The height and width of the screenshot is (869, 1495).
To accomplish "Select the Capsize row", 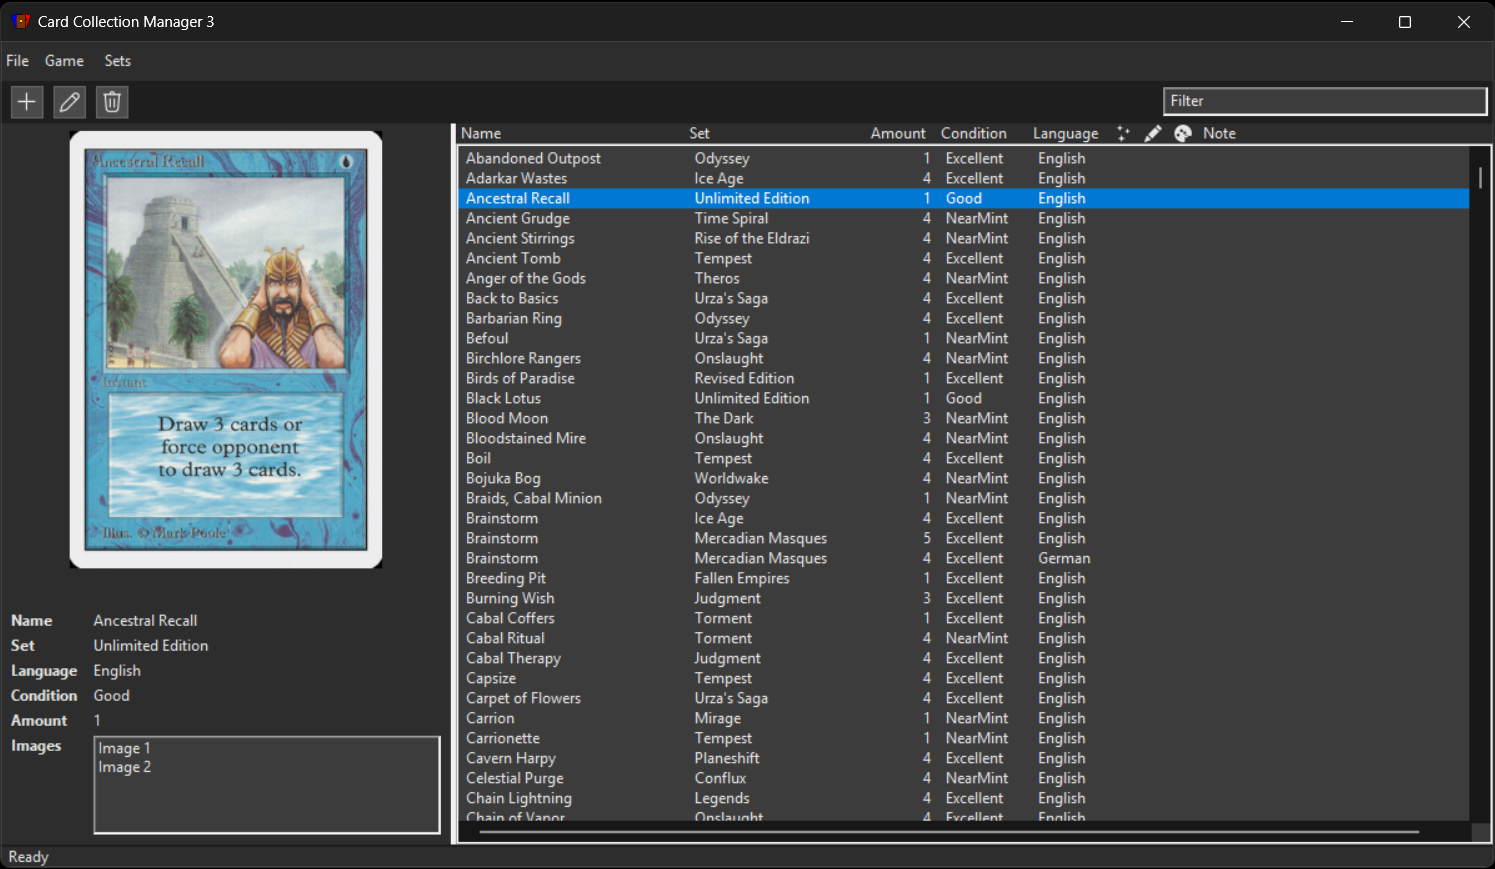I will (964, 678).
